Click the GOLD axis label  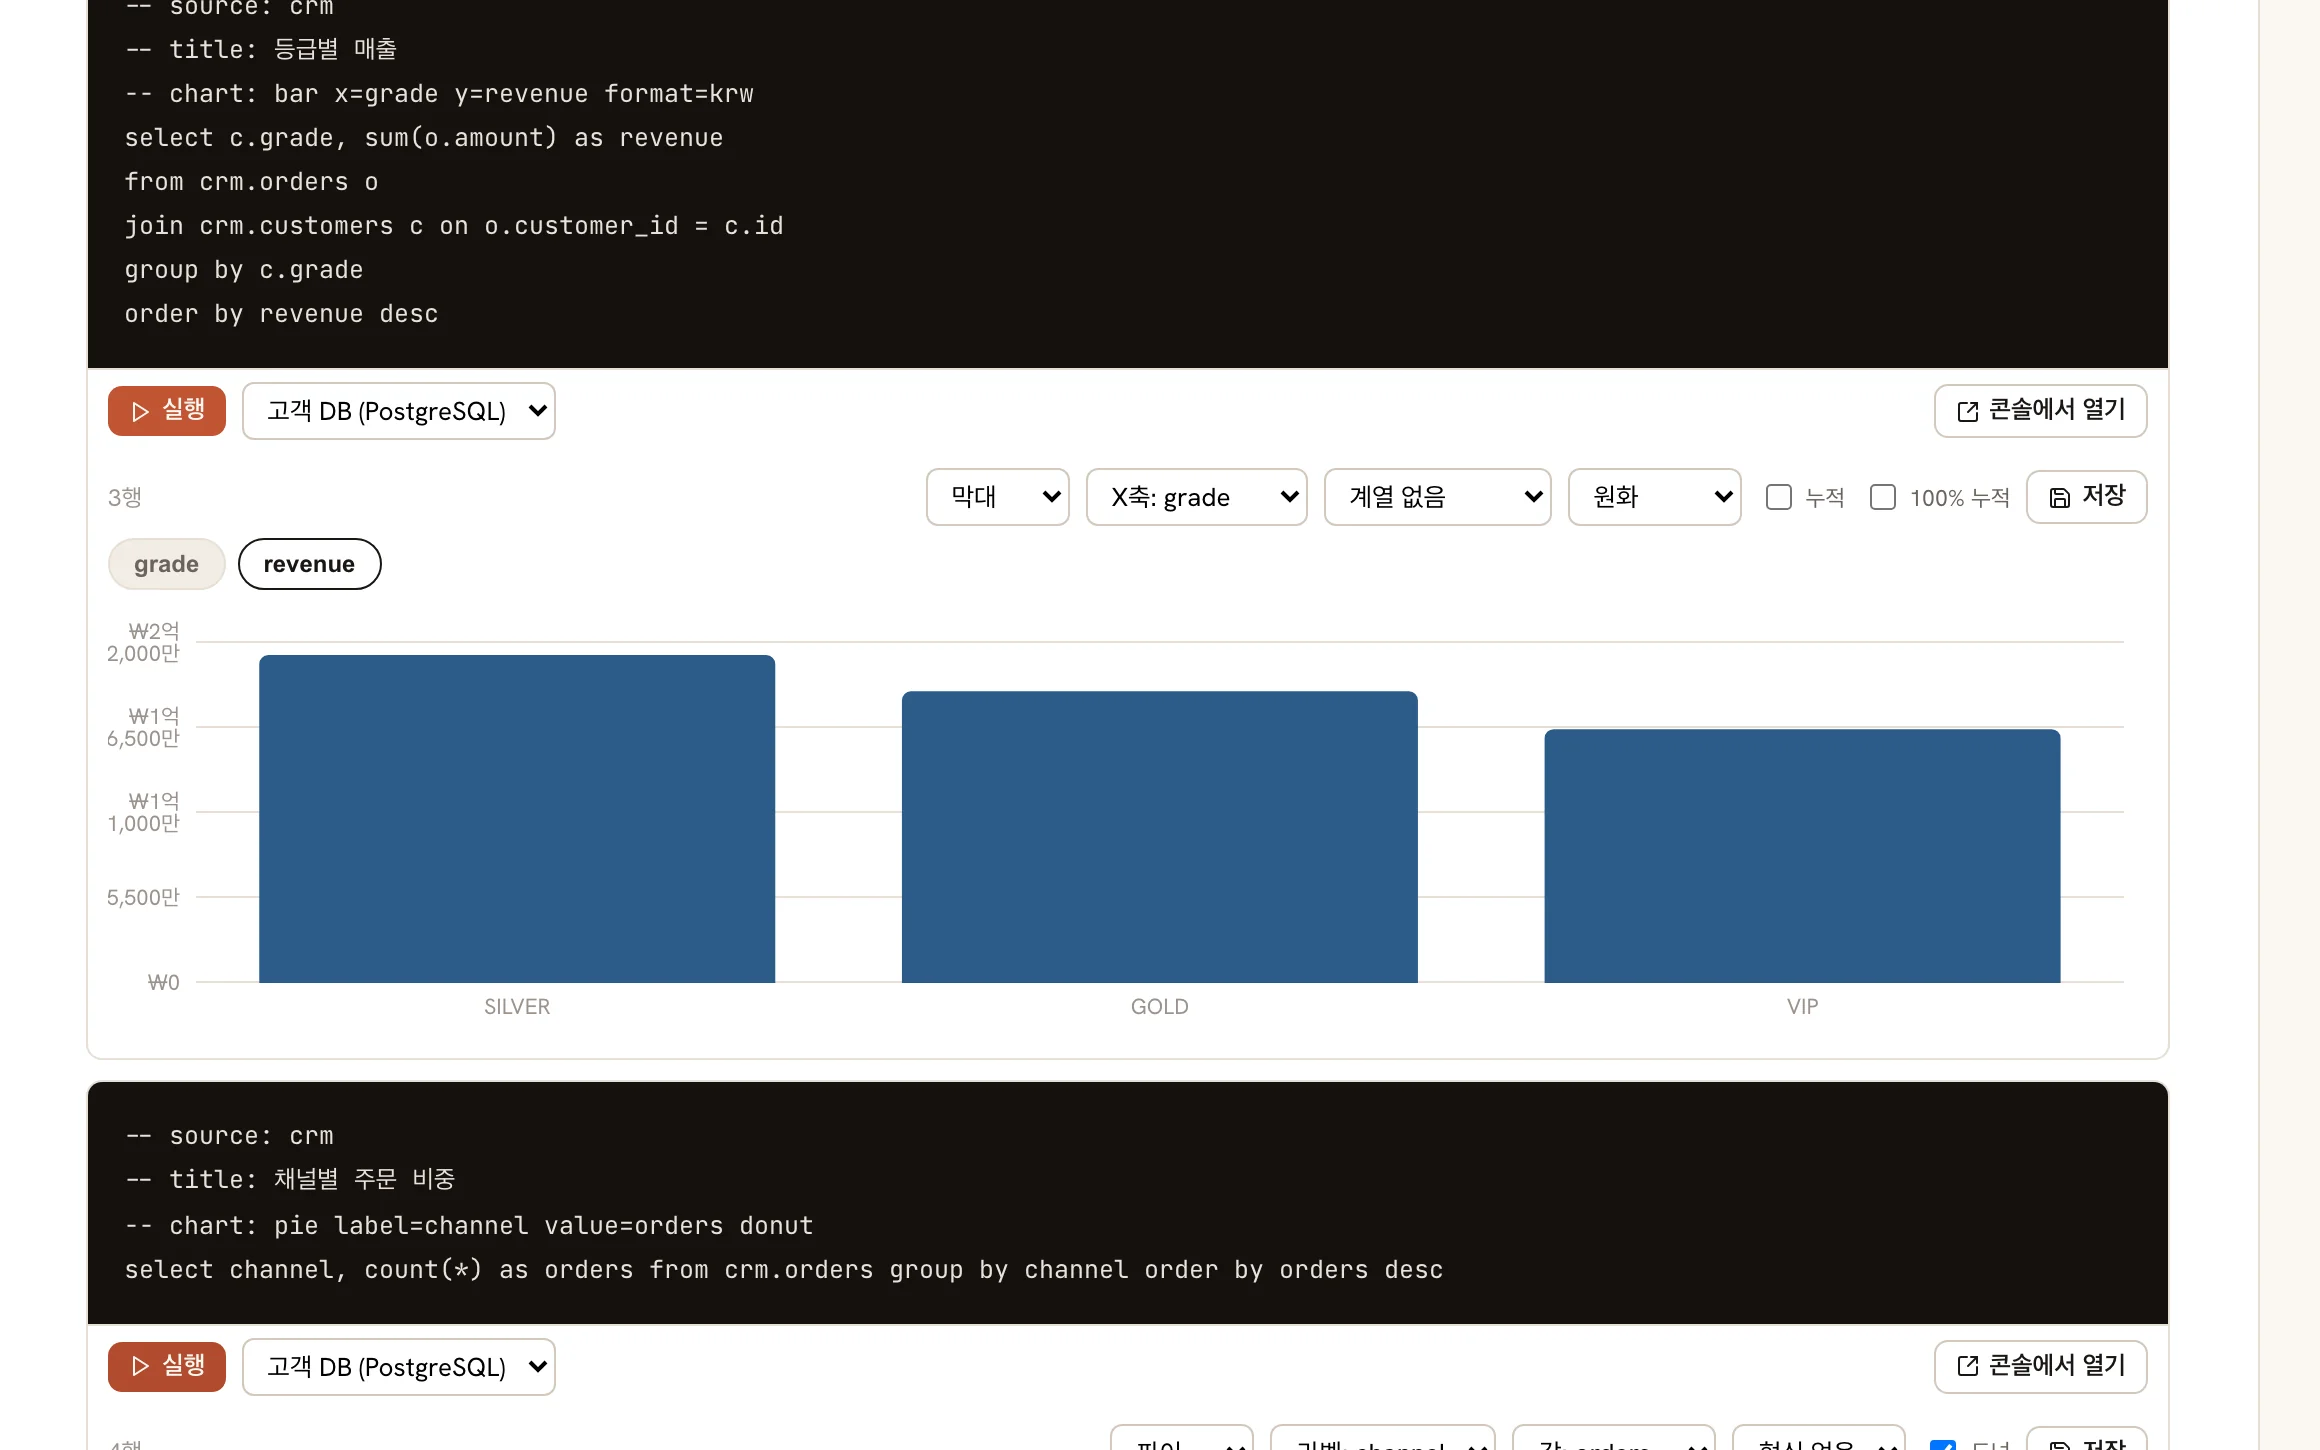[1159, 1007]
